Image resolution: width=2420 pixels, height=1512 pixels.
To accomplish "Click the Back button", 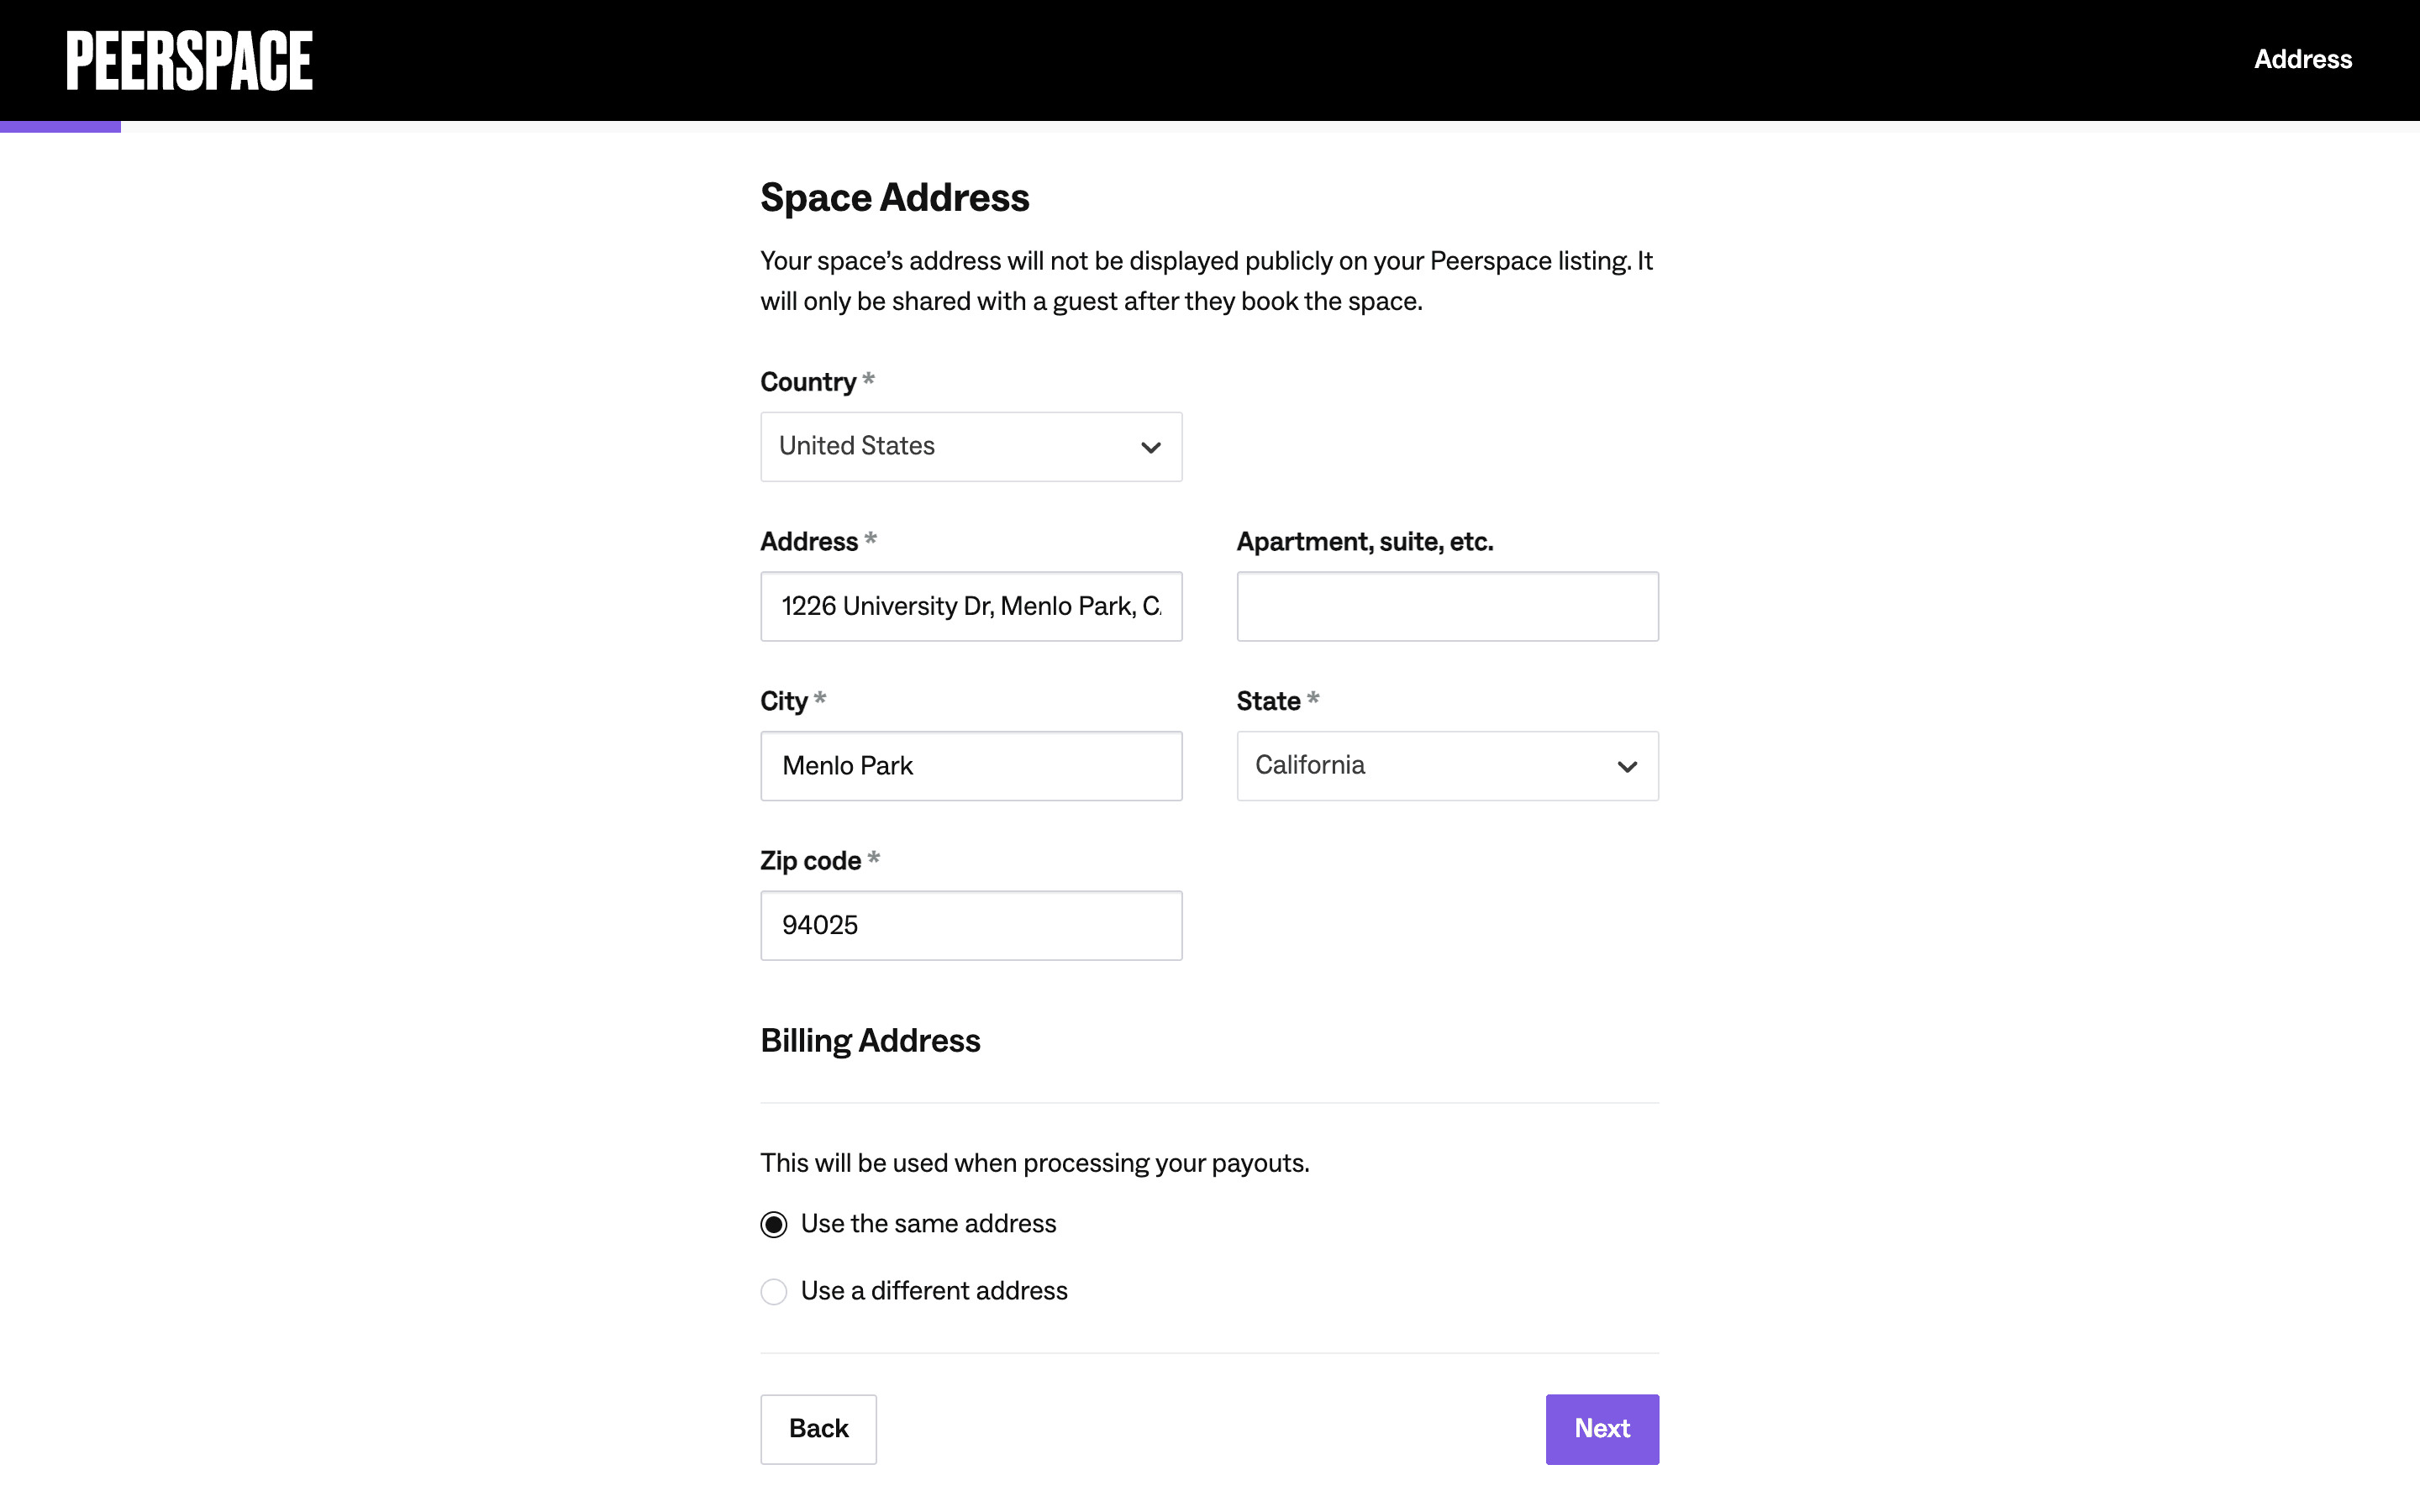I will pyautogui.click(x=818, y=1429).
